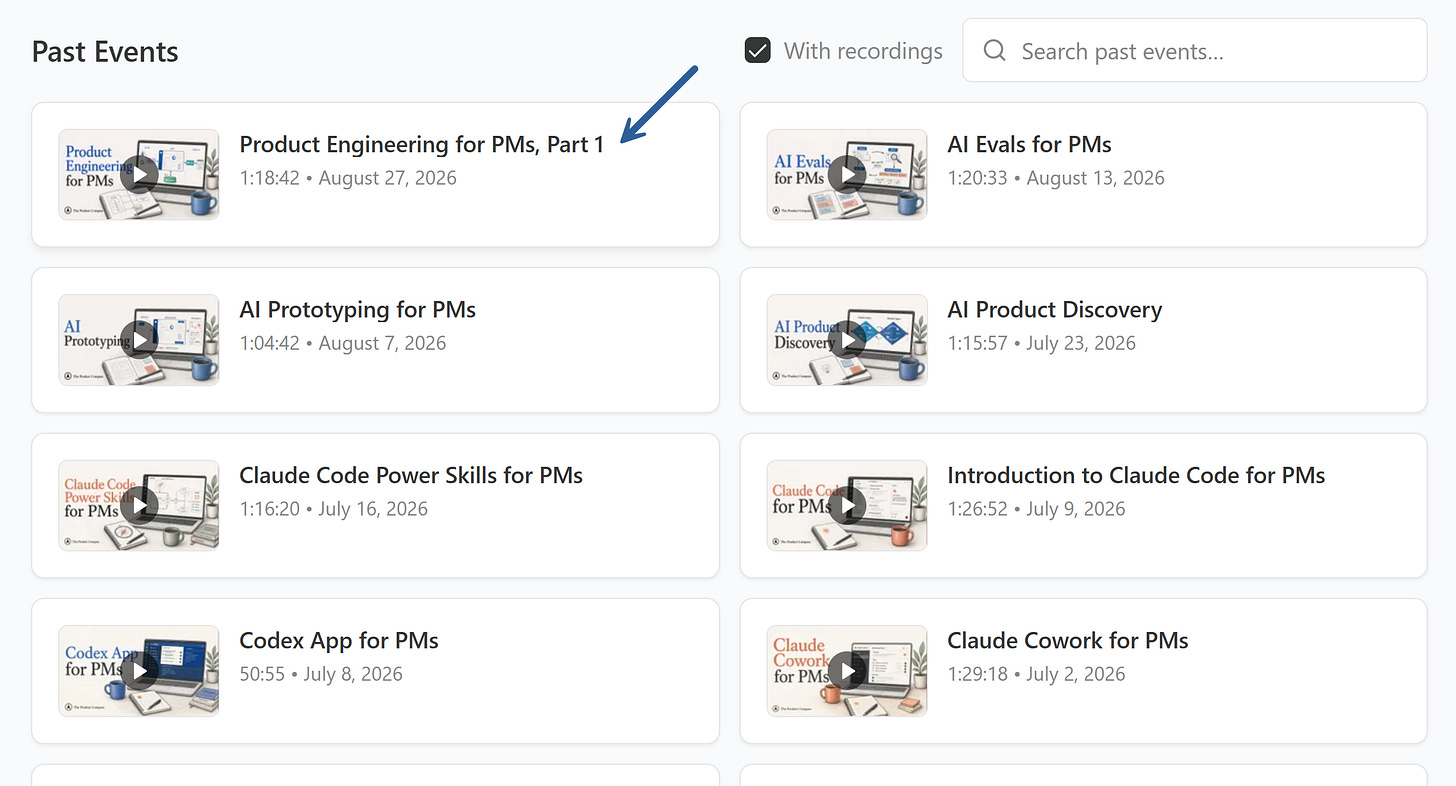Open Introduction to Claude Code for PMs title
The height and width of the screenshot is (786, 1456).
tap(1136, 475)
